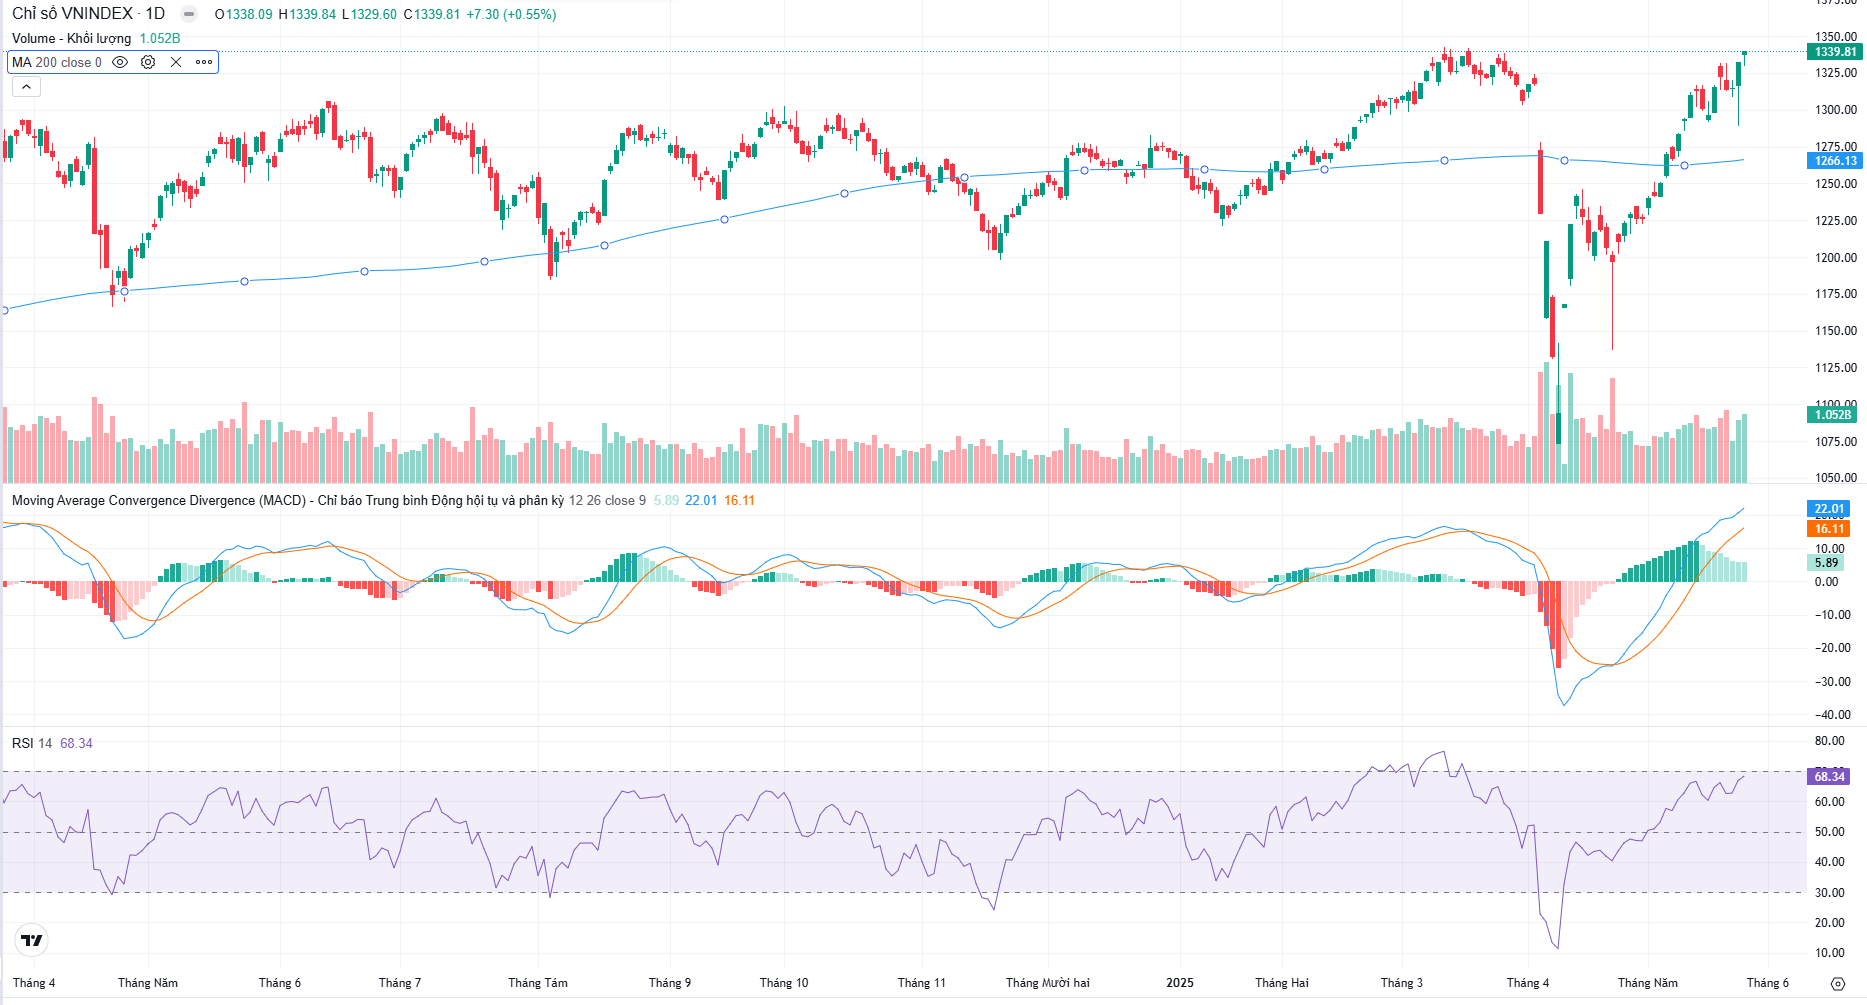Click Tháng 9 on time axis
The height and width of the screenshot is (1005, 1867).
[x=670, y=983]
